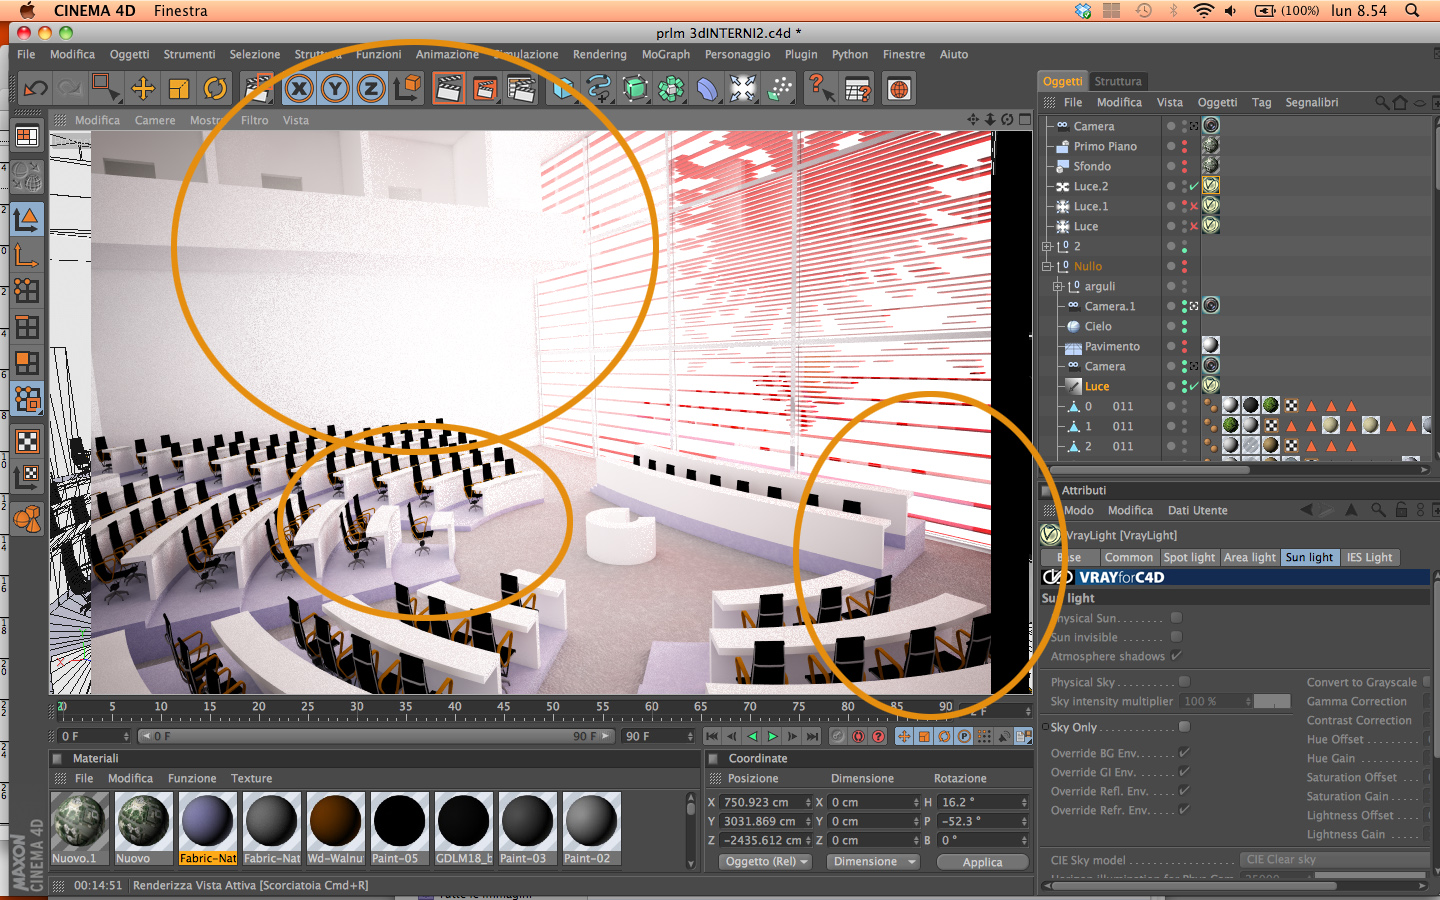Toggle the Z axis lock

pos(371,89)
